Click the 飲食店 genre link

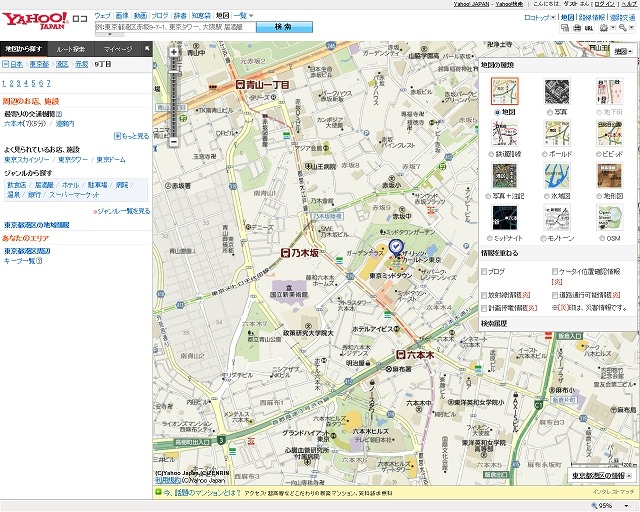(17, 185)
